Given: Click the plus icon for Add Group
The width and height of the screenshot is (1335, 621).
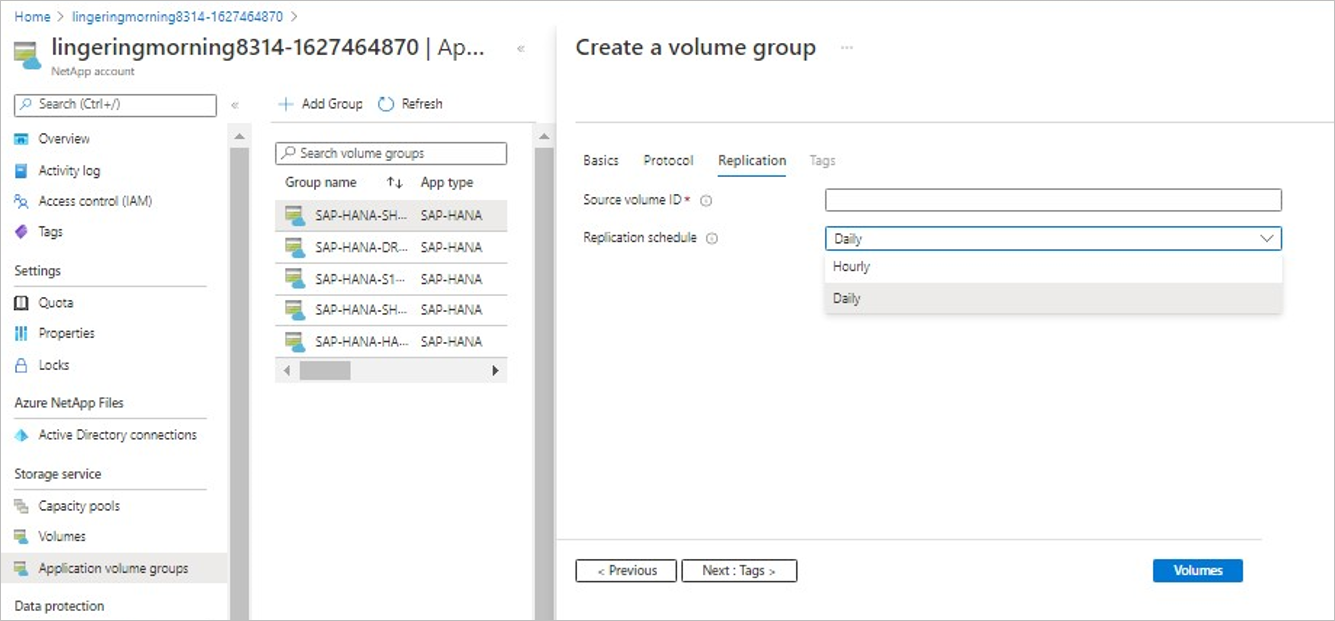Looking at the screenshot, I should (x=286, y=104).
